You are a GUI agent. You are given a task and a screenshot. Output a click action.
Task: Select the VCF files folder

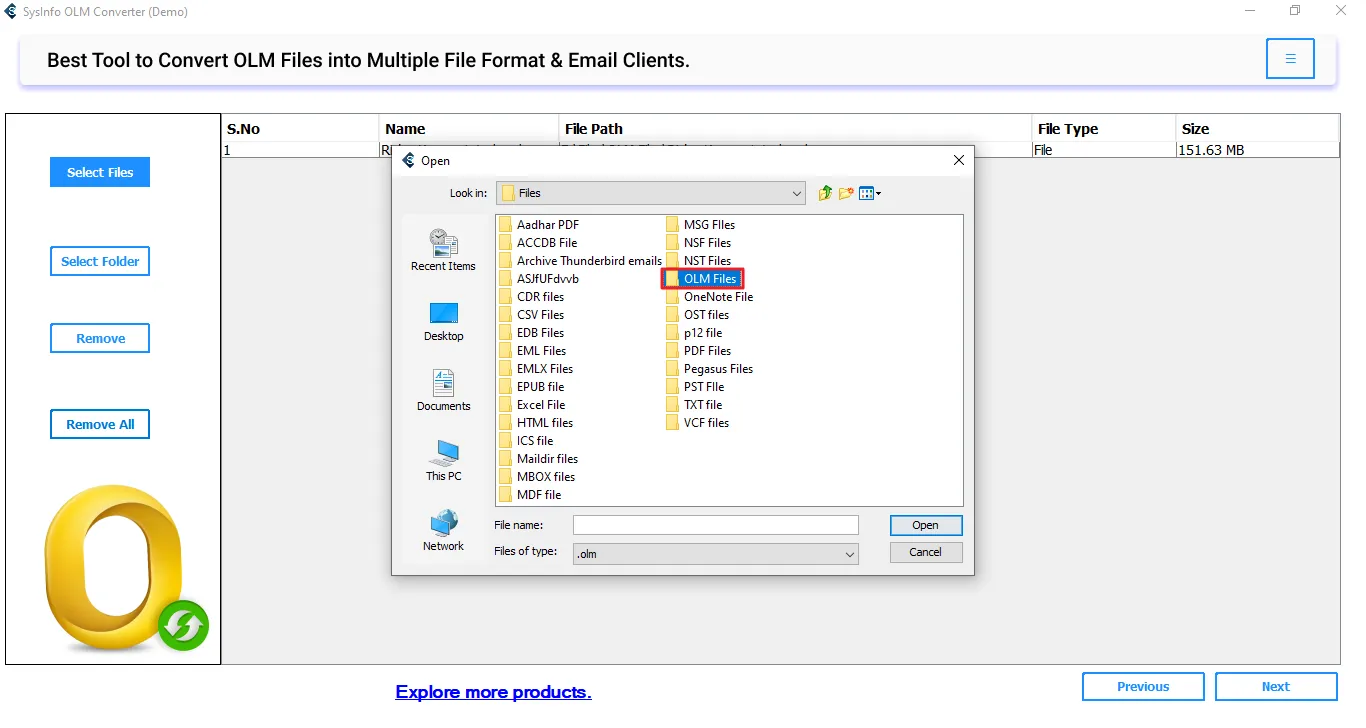(698, 423)
